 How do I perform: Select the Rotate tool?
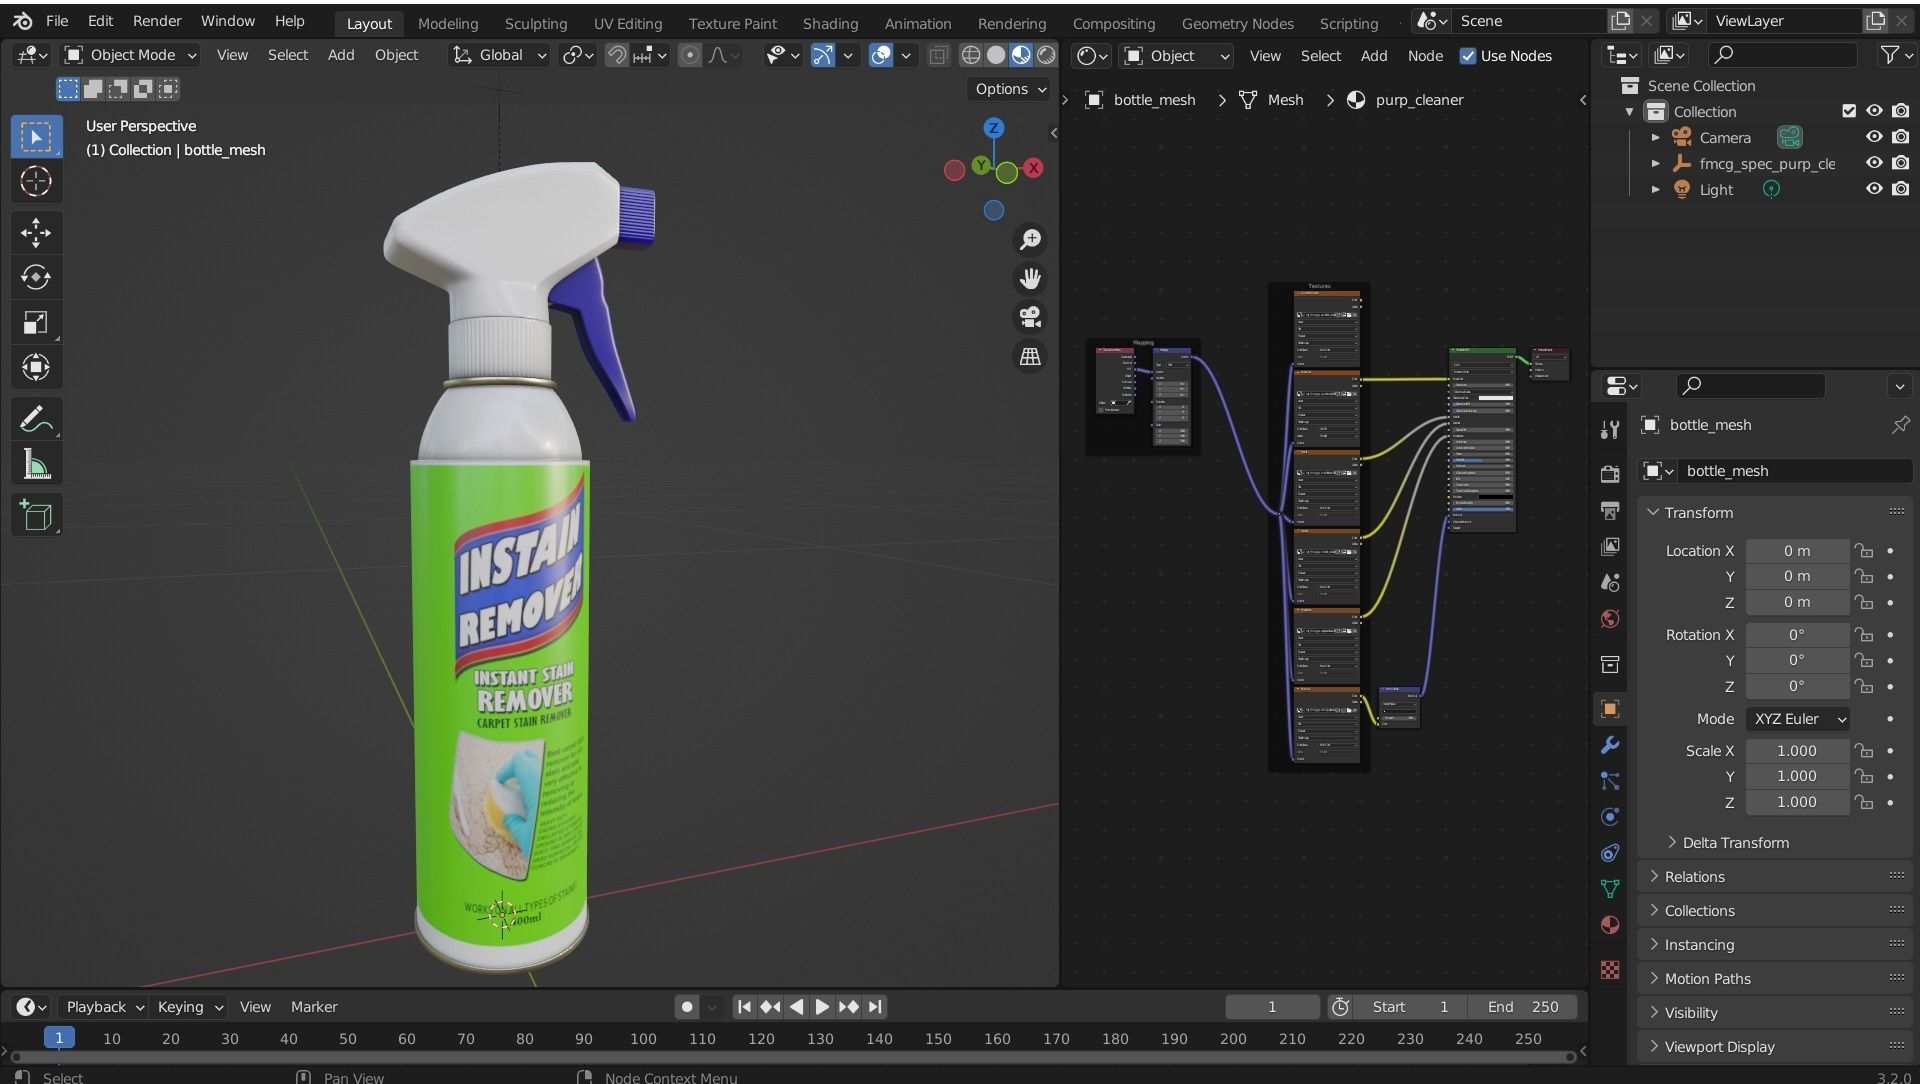tap(36, 277)
